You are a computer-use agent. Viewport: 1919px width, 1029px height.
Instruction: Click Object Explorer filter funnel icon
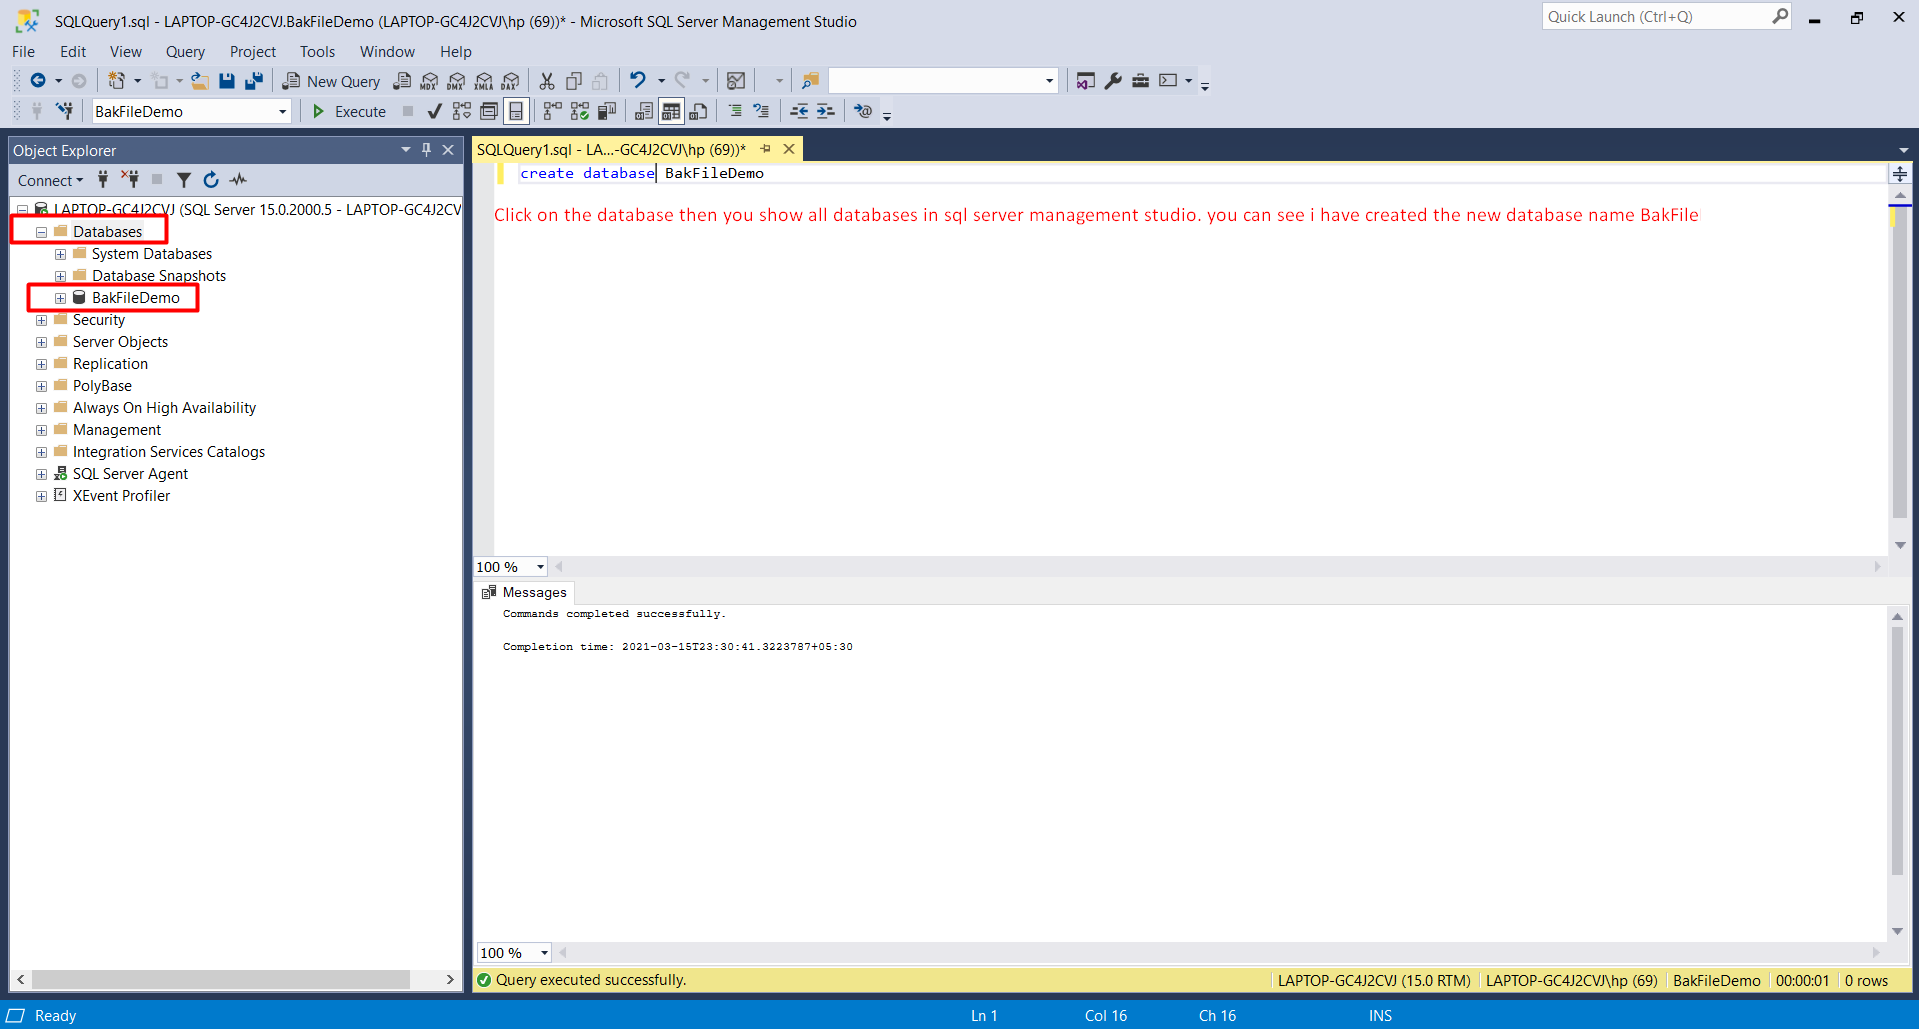184,180
